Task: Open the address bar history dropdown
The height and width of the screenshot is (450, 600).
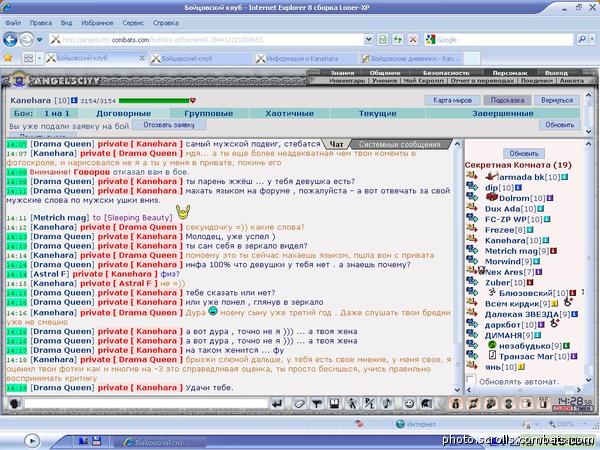Action: coord(368,39)
